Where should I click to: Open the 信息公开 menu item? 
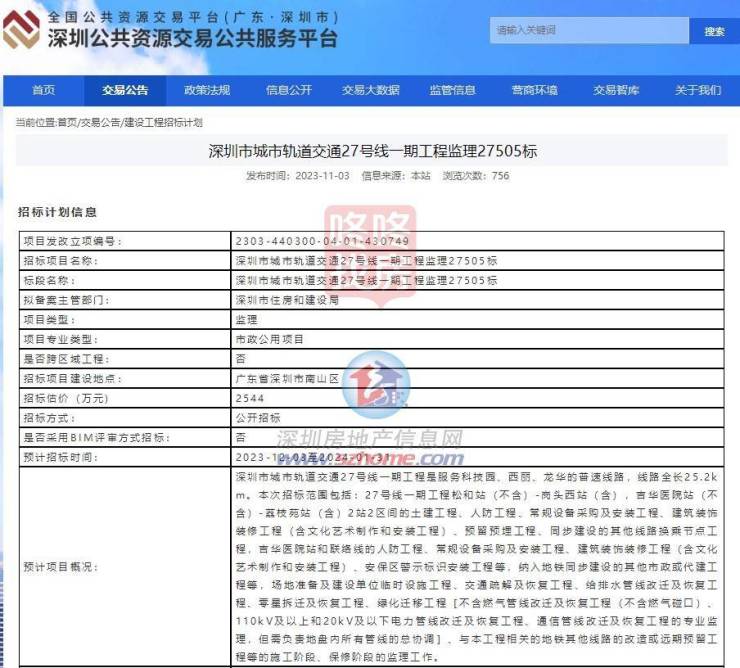click(x=289, y=90)
